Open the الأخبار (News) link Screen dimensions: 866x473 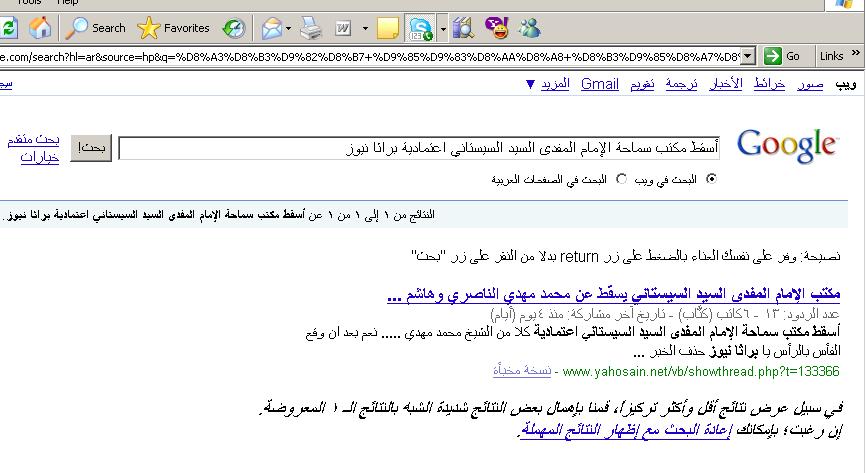726,84
